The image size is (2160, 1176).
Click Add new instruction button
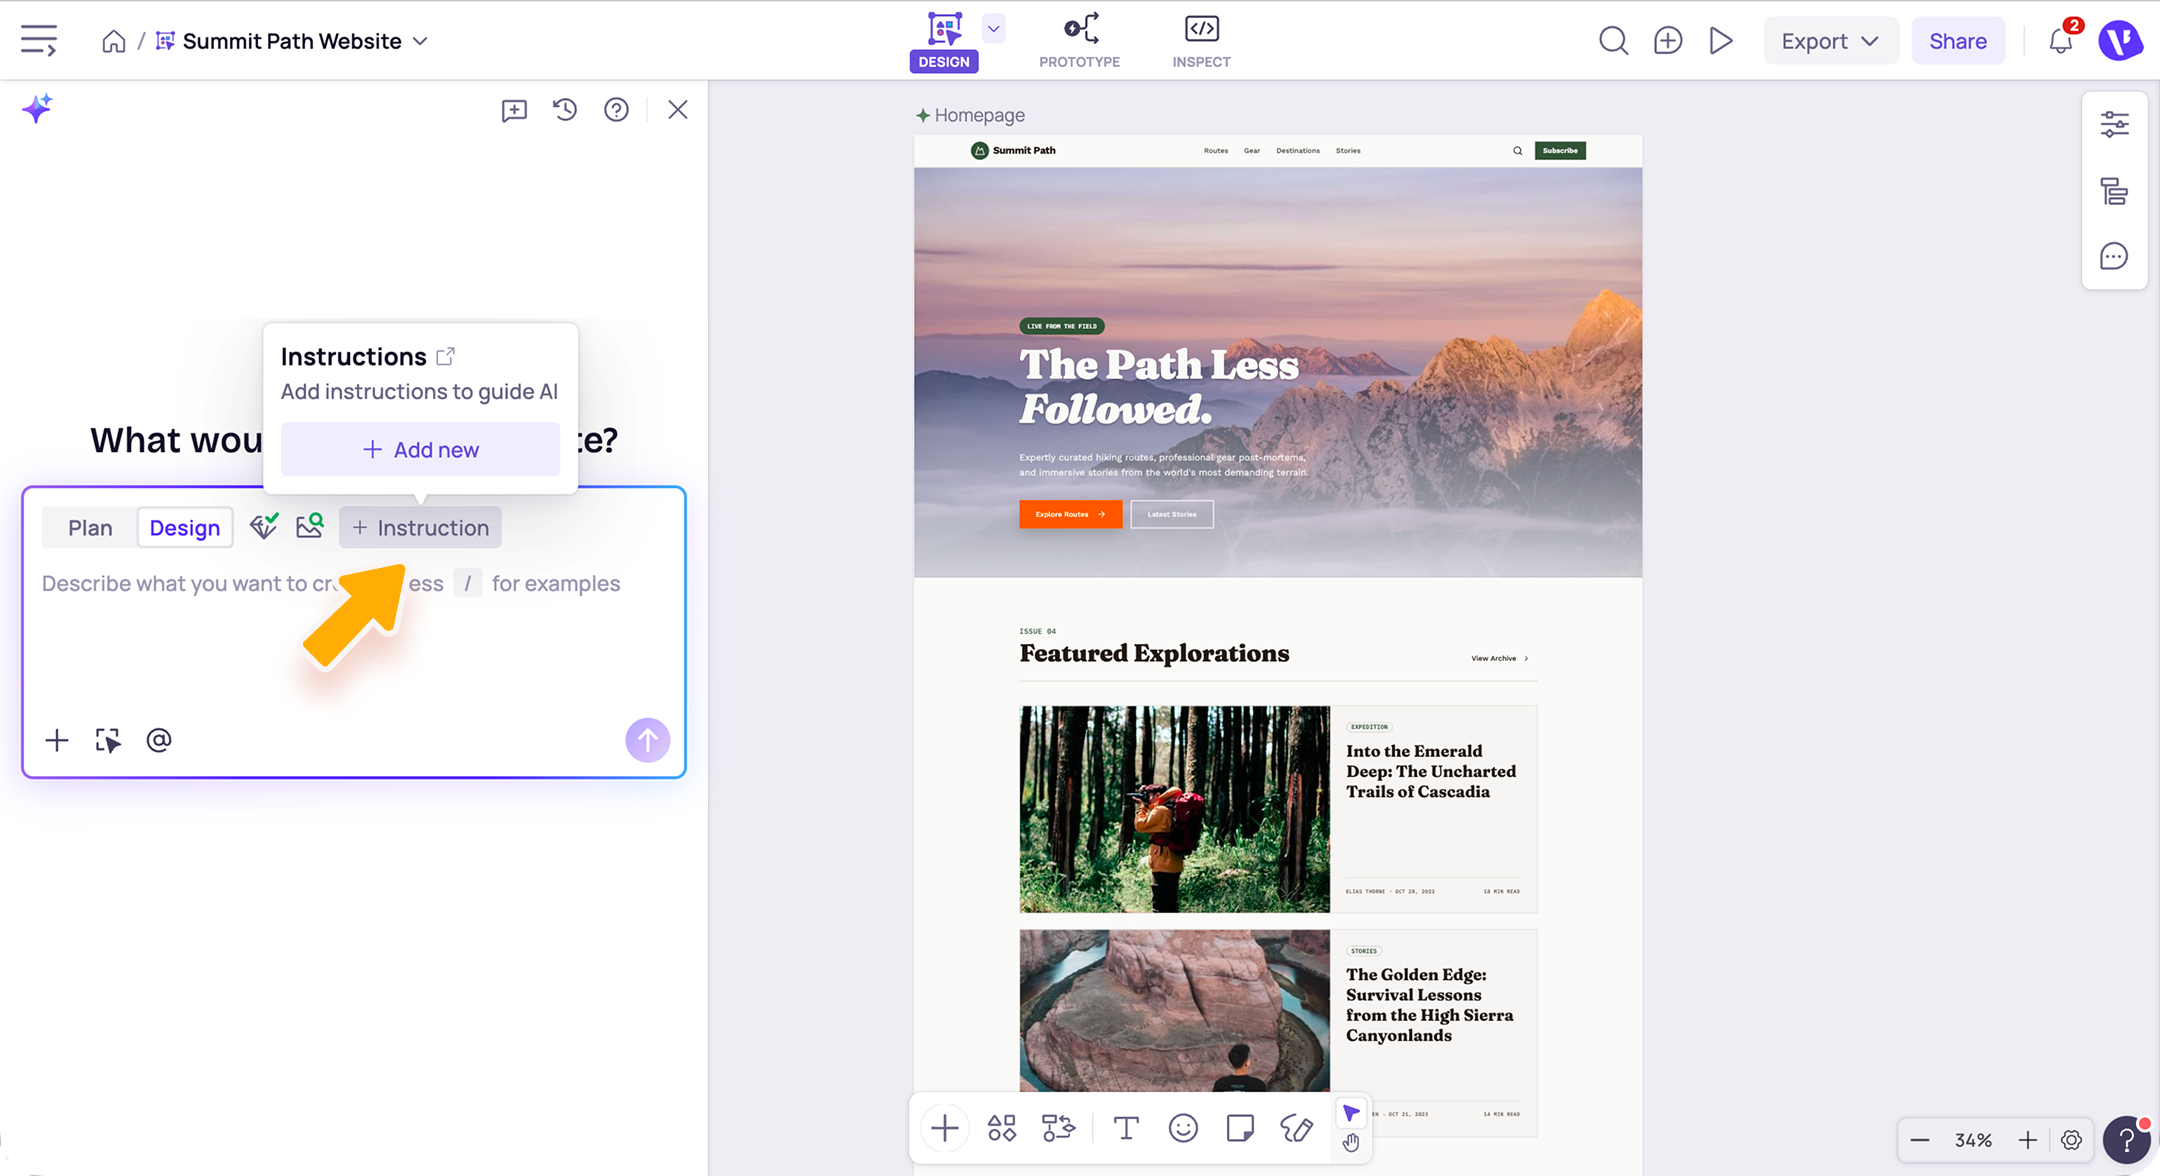click(x=420, y=450)
